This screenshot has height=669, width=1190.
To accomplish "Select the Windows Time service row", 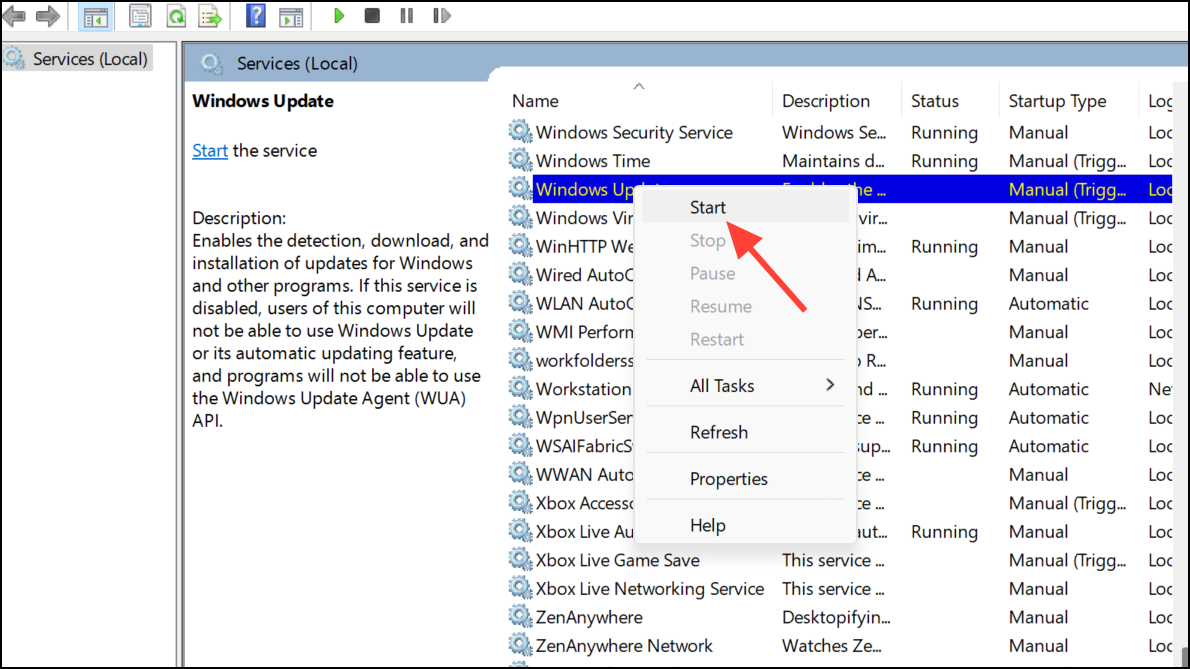I will 840,161.
